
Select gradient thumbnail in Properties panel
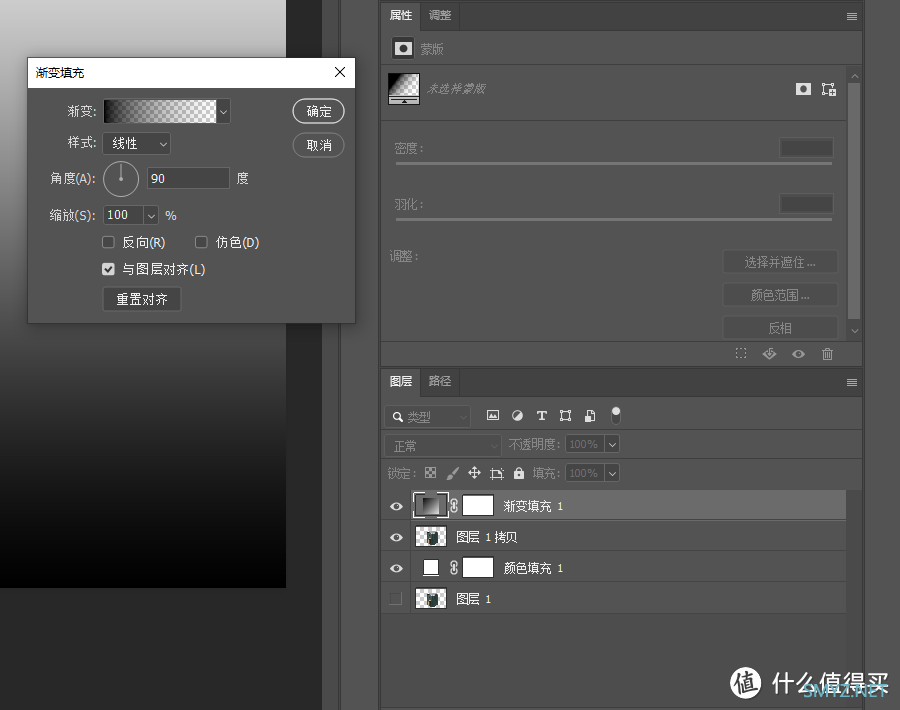pyautogui.click(x=404, y=89)
